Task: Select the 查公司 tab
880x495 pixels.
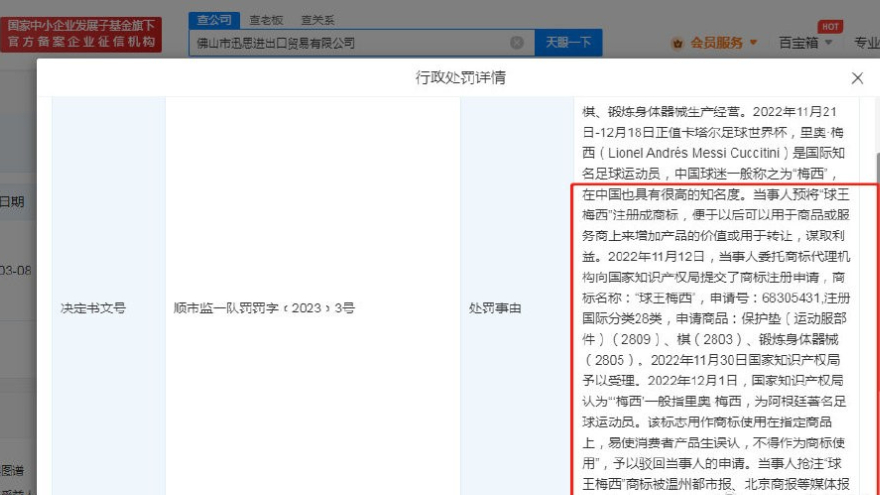Action: point(212,19)
